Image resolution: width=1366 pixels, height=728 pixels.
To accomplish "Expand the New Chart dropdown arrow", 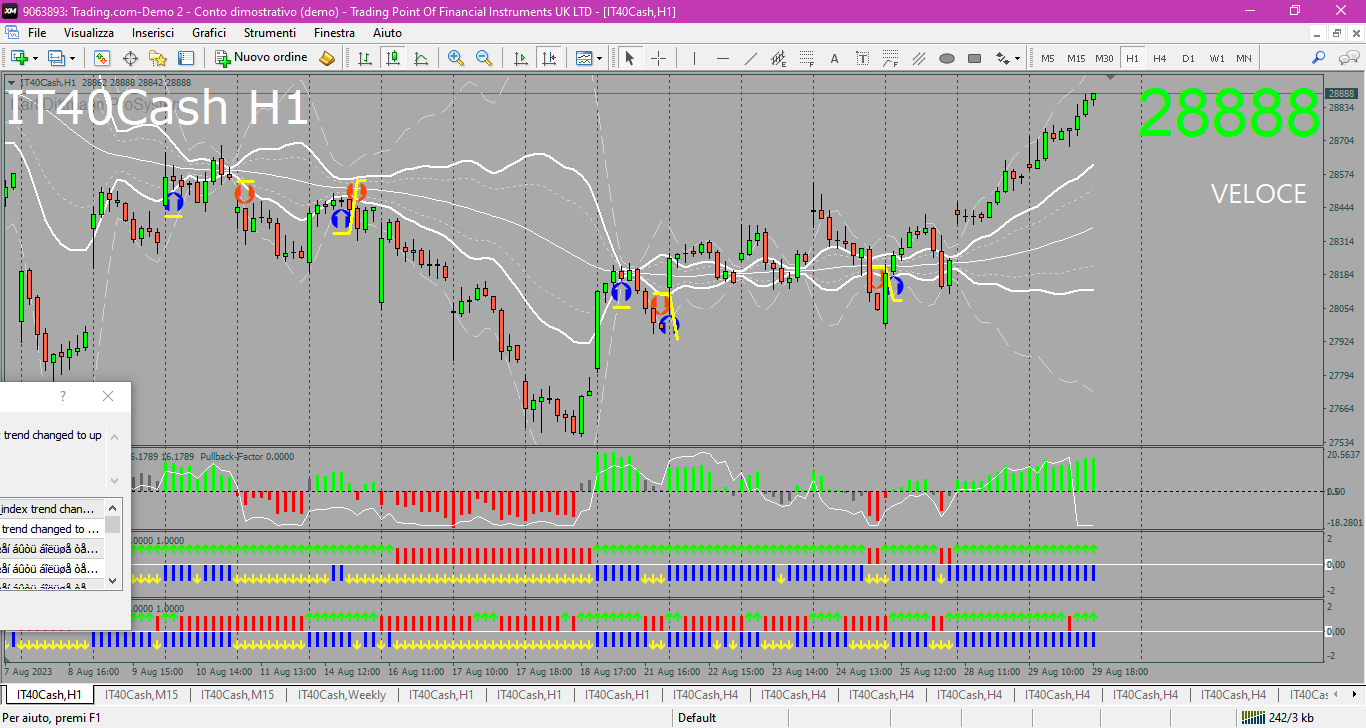I will (35, 58).
